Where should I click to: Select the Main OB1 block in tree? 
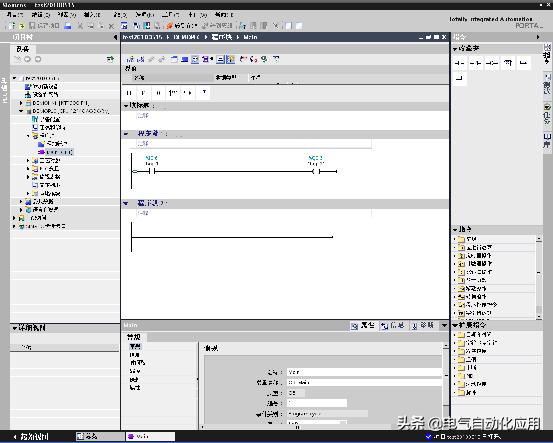(56, 152)
